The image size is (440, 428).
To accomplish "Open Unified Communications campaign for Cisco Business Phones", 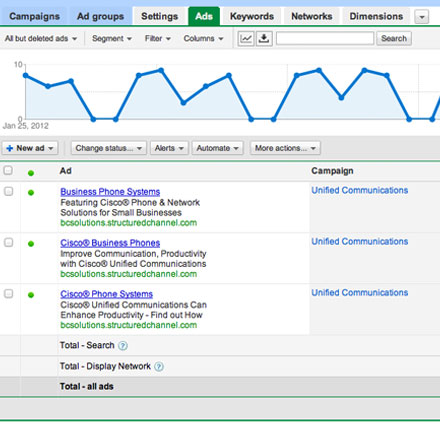I will coord(360,241).
